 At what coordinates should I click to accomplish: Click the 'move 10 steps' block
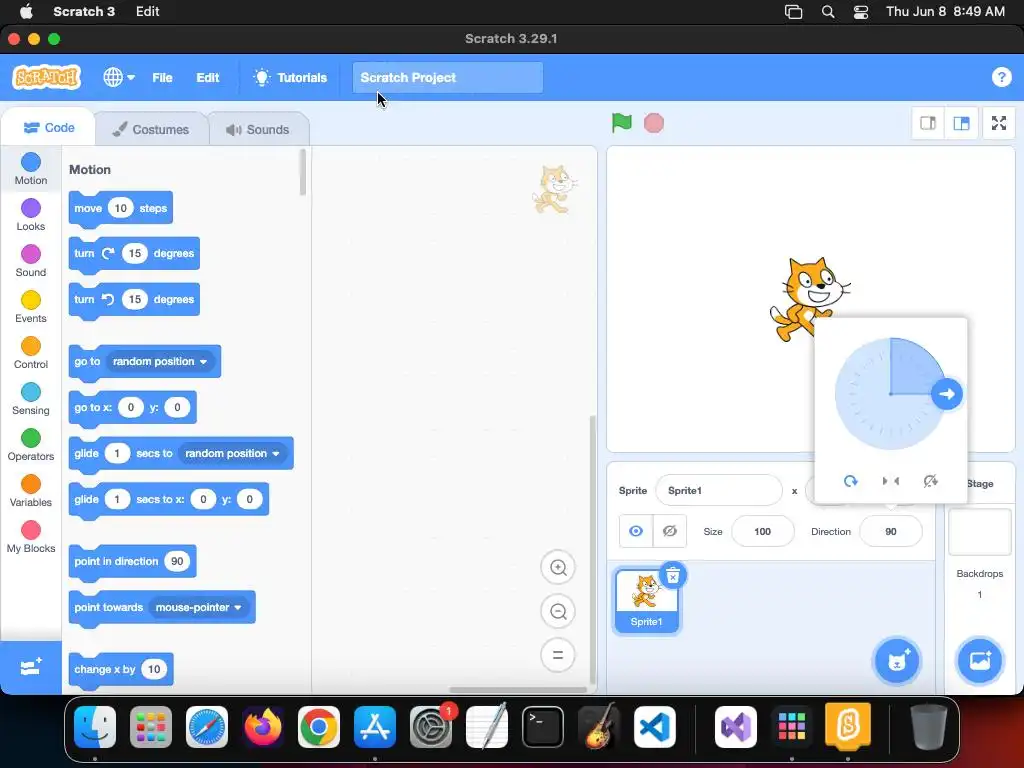click(x=121, y=208)
